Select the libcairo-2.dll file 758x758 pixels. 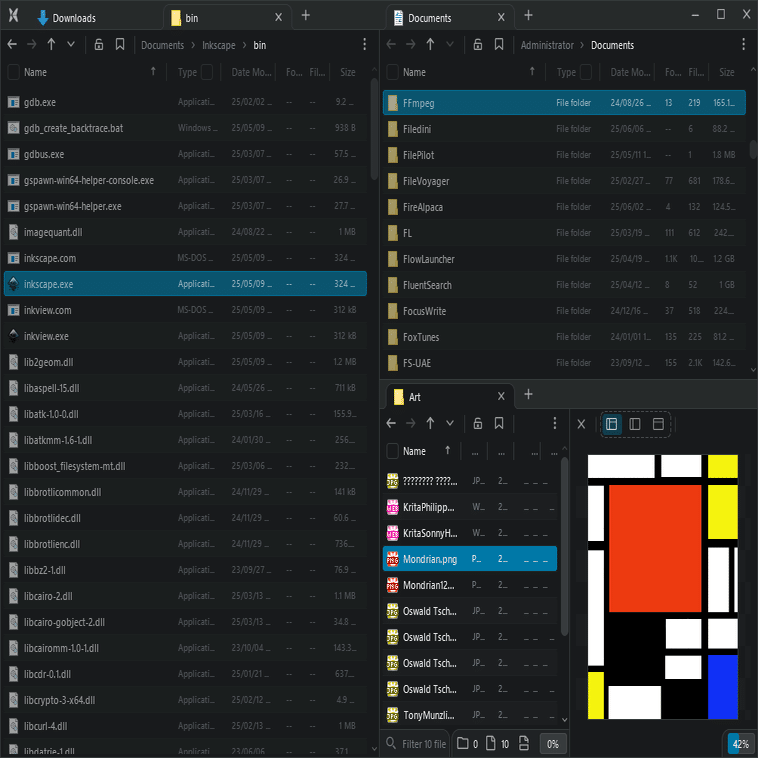185,596
